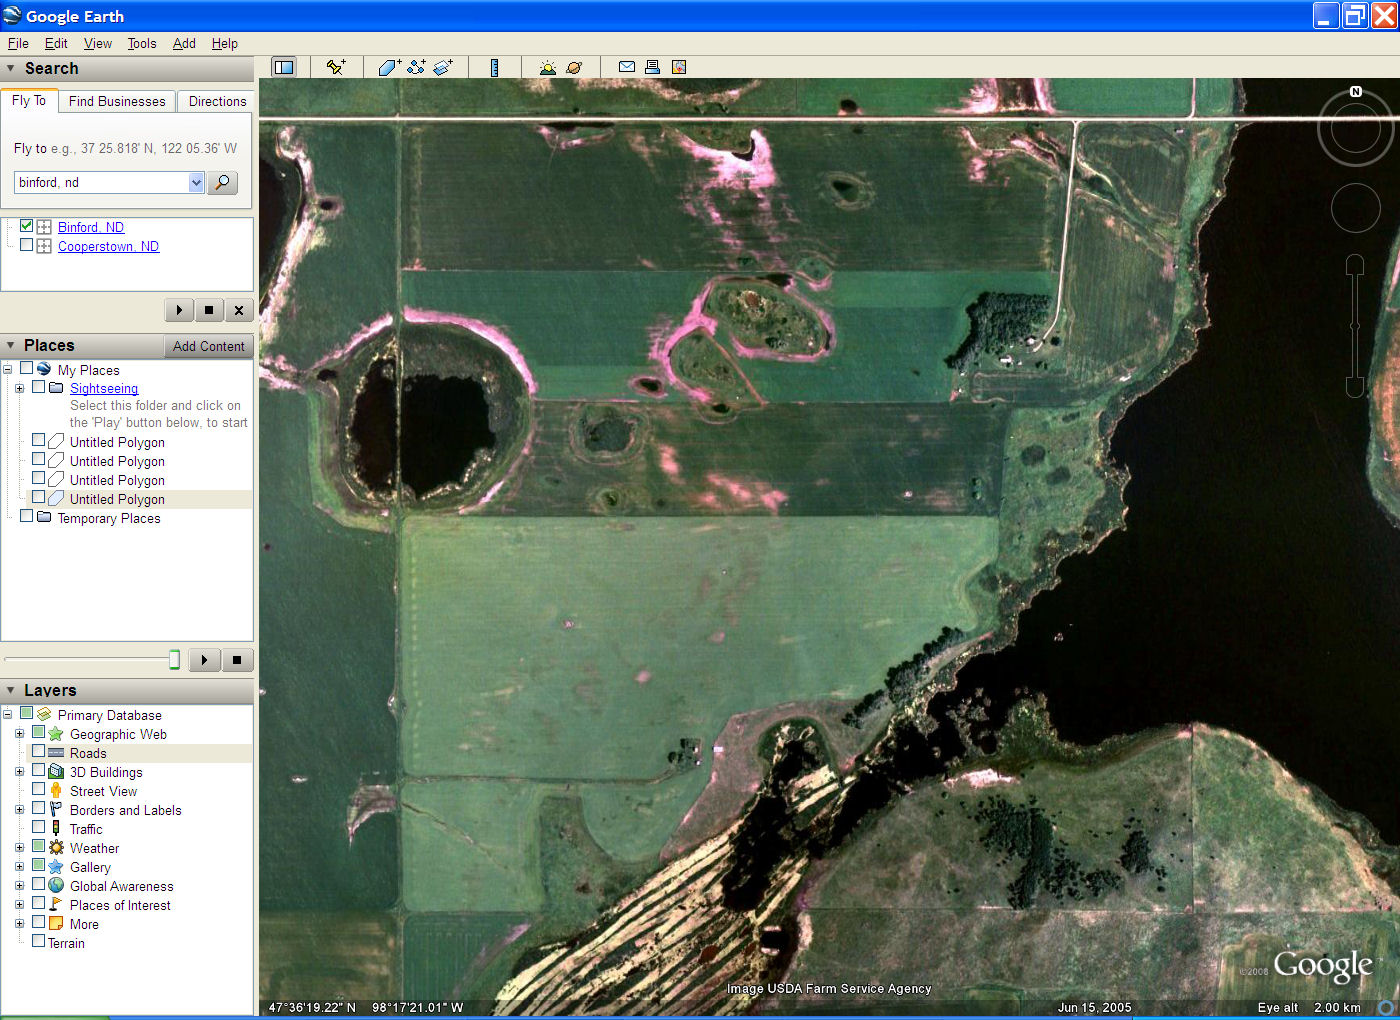This screenshot has width=1400, height=1020.
Task: Open the Binford, ND result link
Action: click(91, 227)
